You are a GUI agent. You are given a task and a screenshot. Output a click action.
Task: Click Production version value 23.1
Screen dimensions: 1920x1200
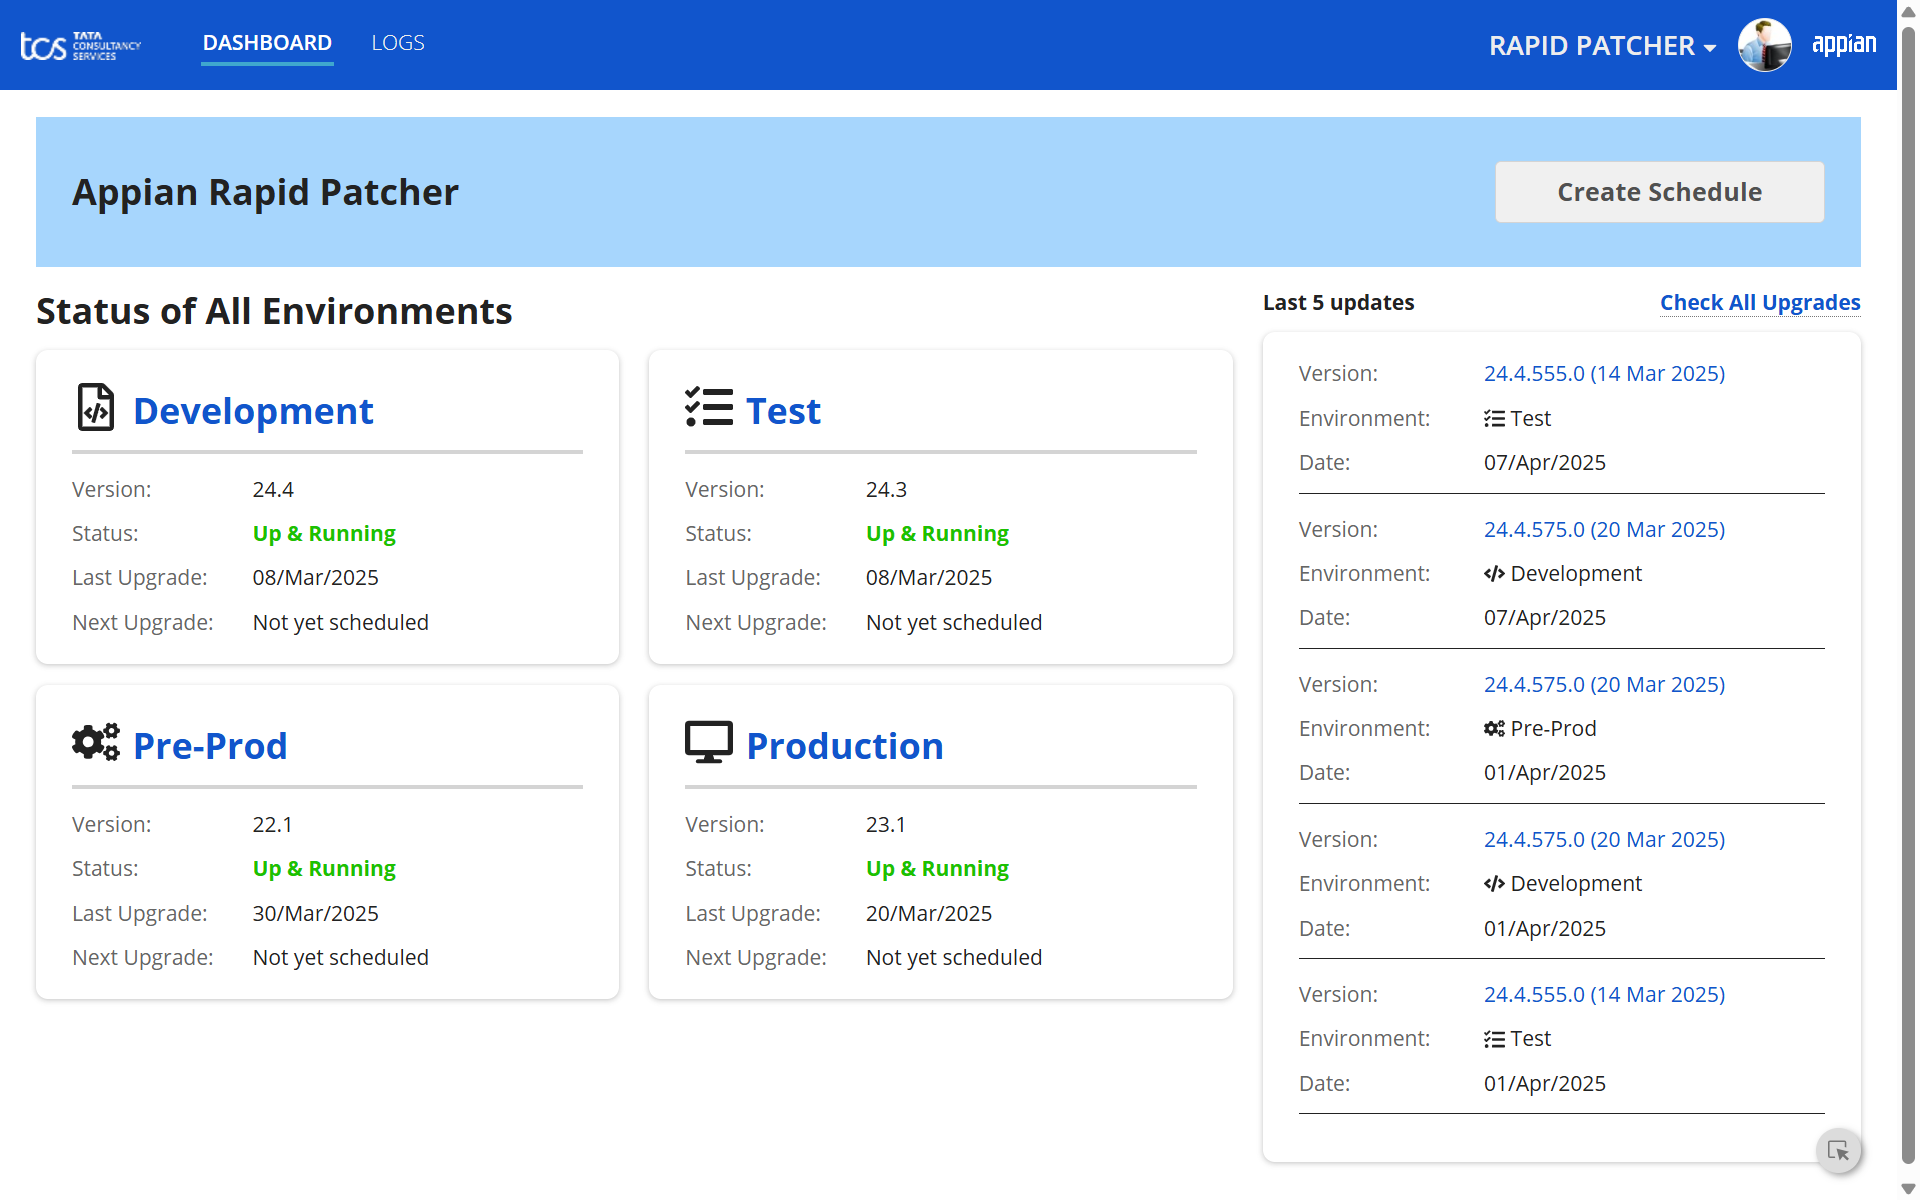pos(885,824)
